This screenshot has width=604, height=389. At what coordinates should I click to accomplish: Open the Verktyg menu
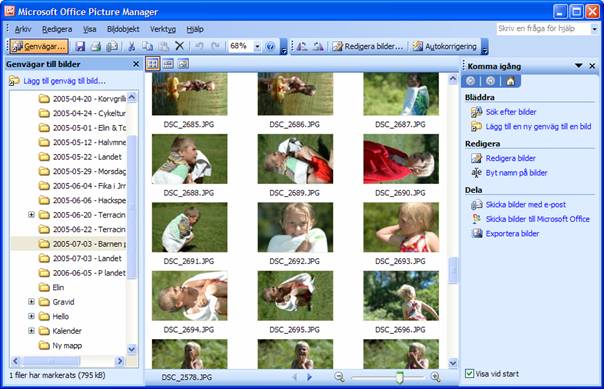[x=163, y=29]
